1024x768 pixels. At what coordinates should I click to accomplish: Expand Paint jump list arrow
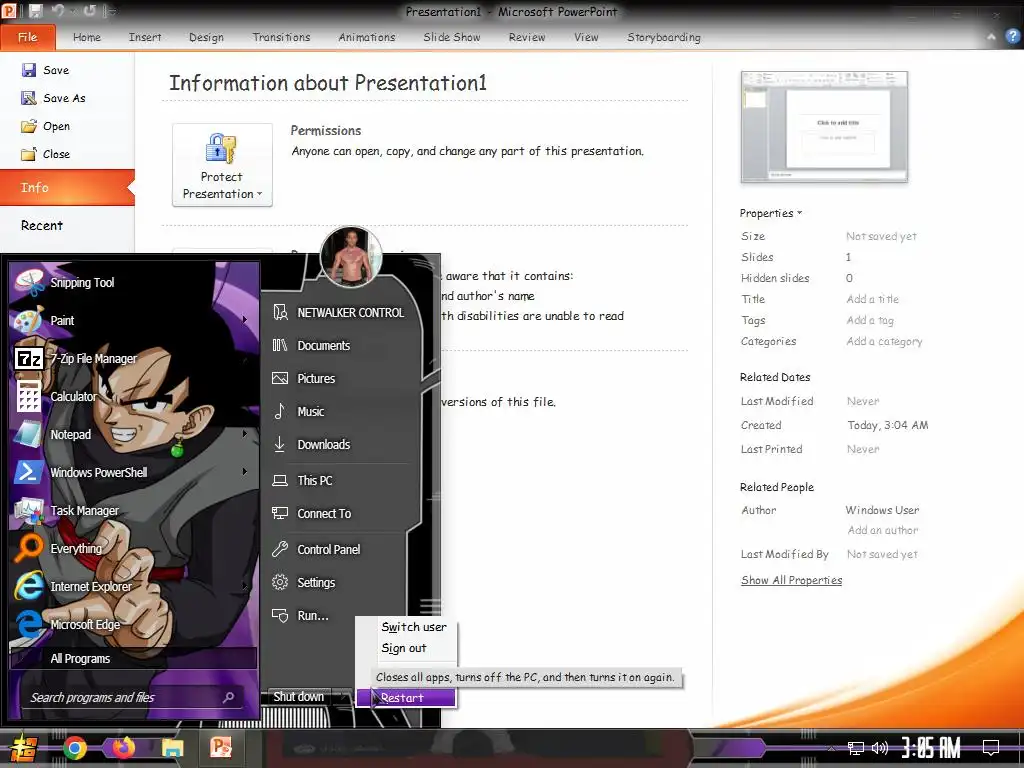245,320
